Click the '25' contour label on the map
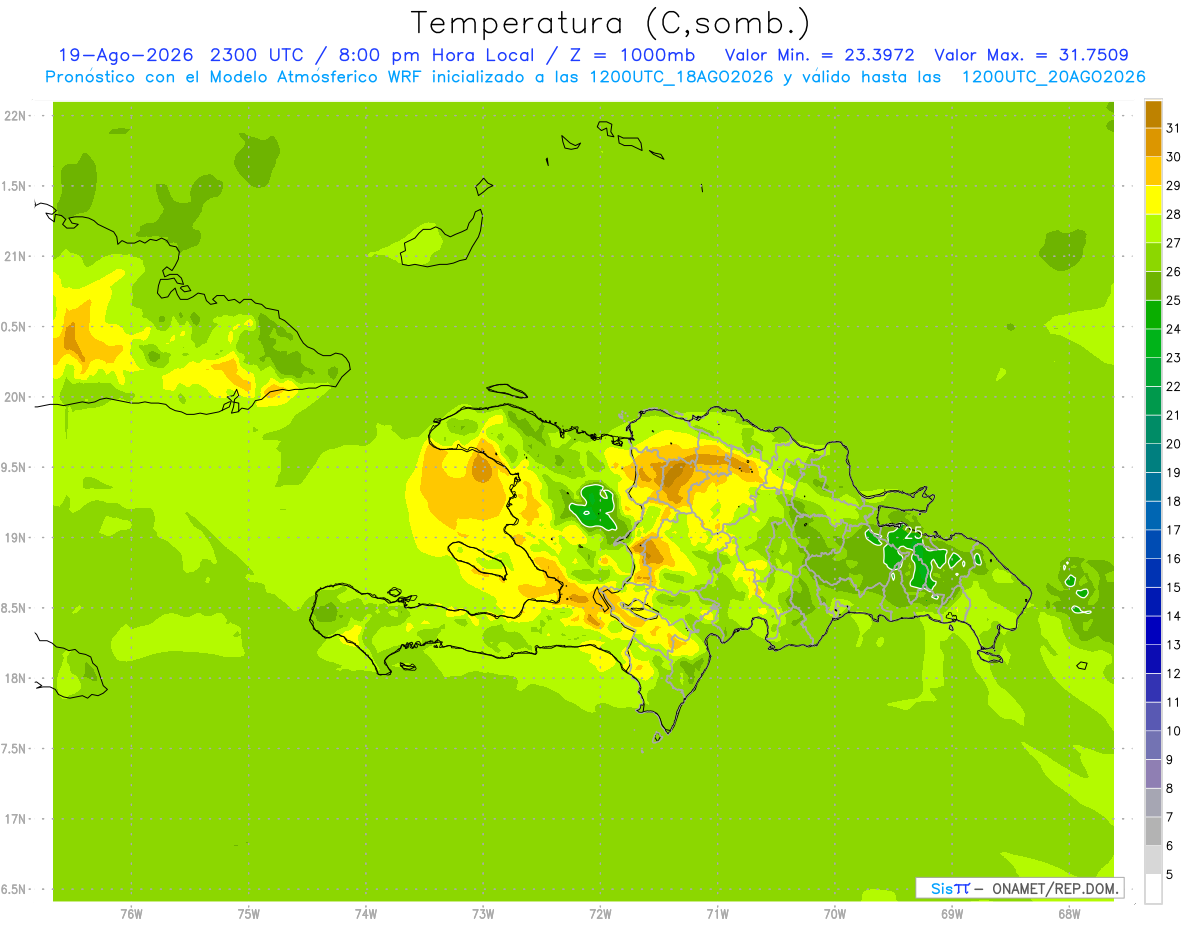 point(912,534)
